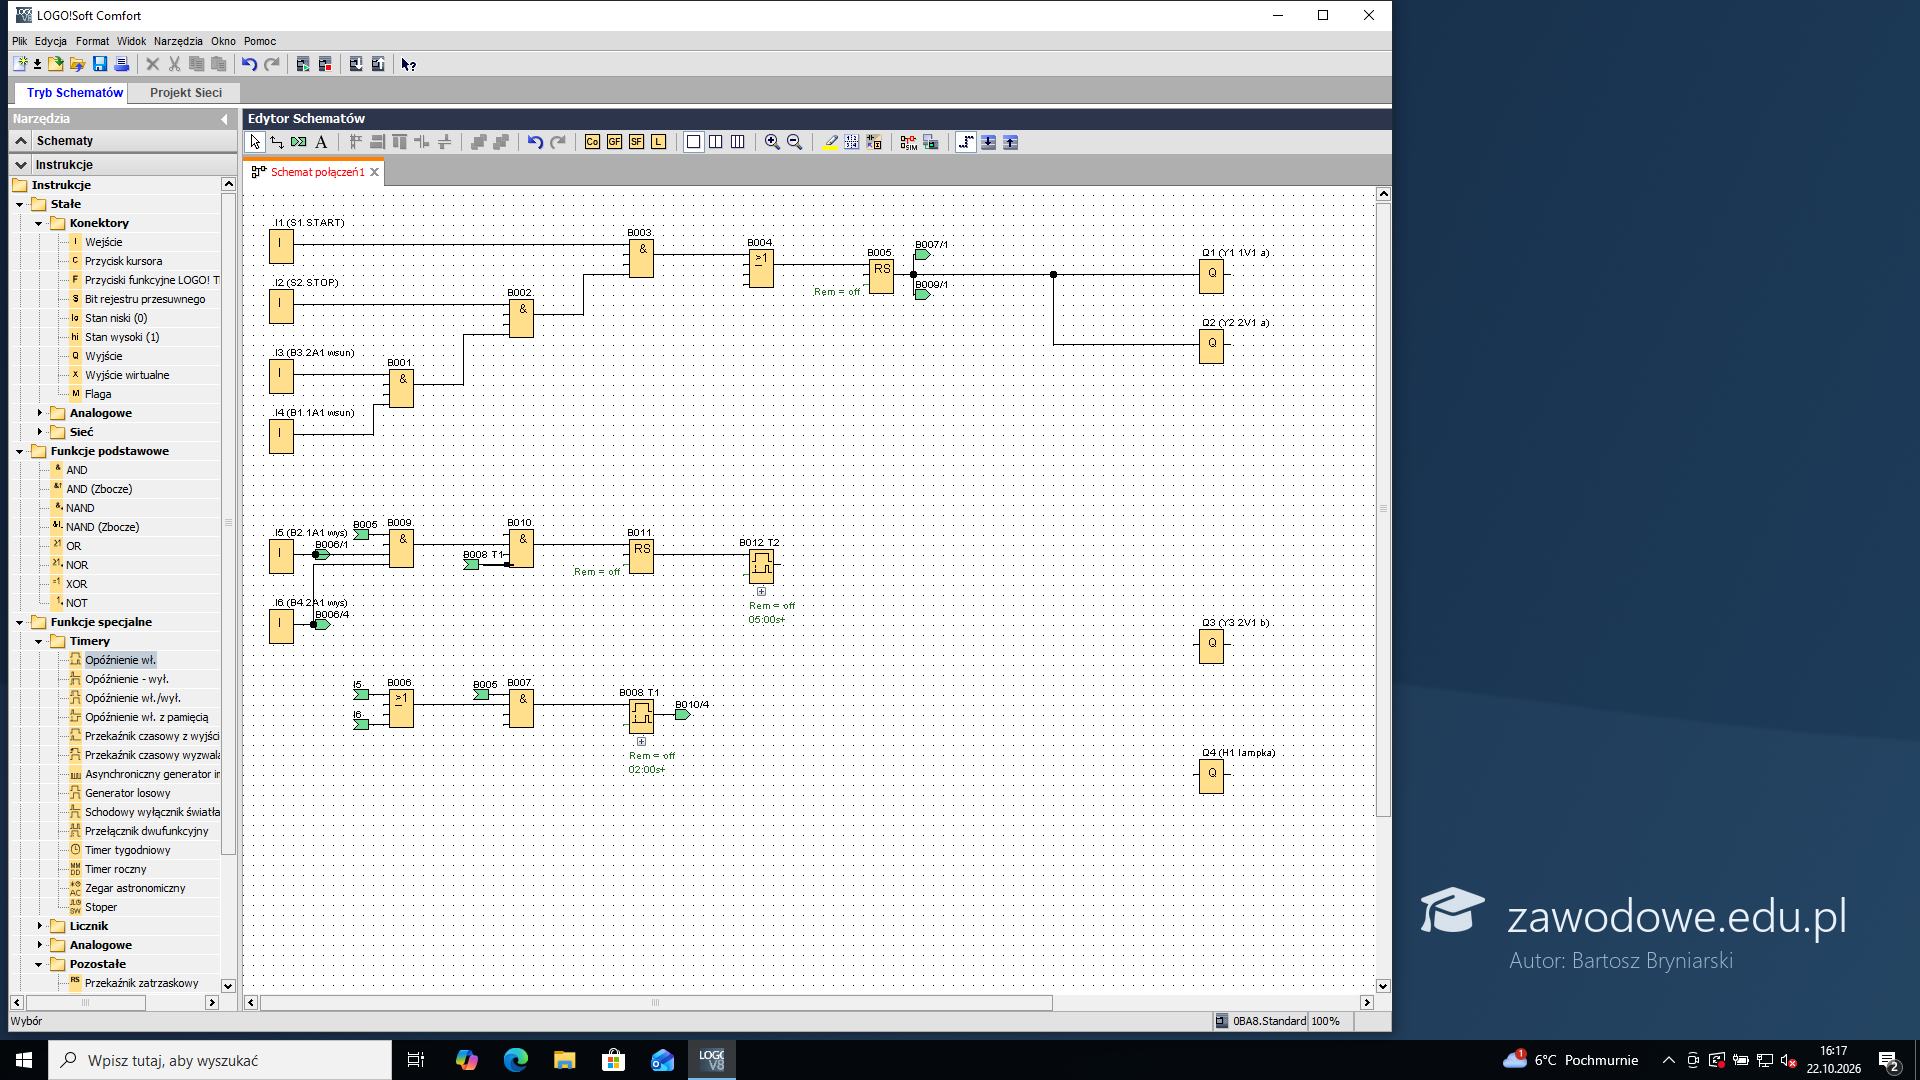Click the online test icon next to SIM

click(930, 142)
